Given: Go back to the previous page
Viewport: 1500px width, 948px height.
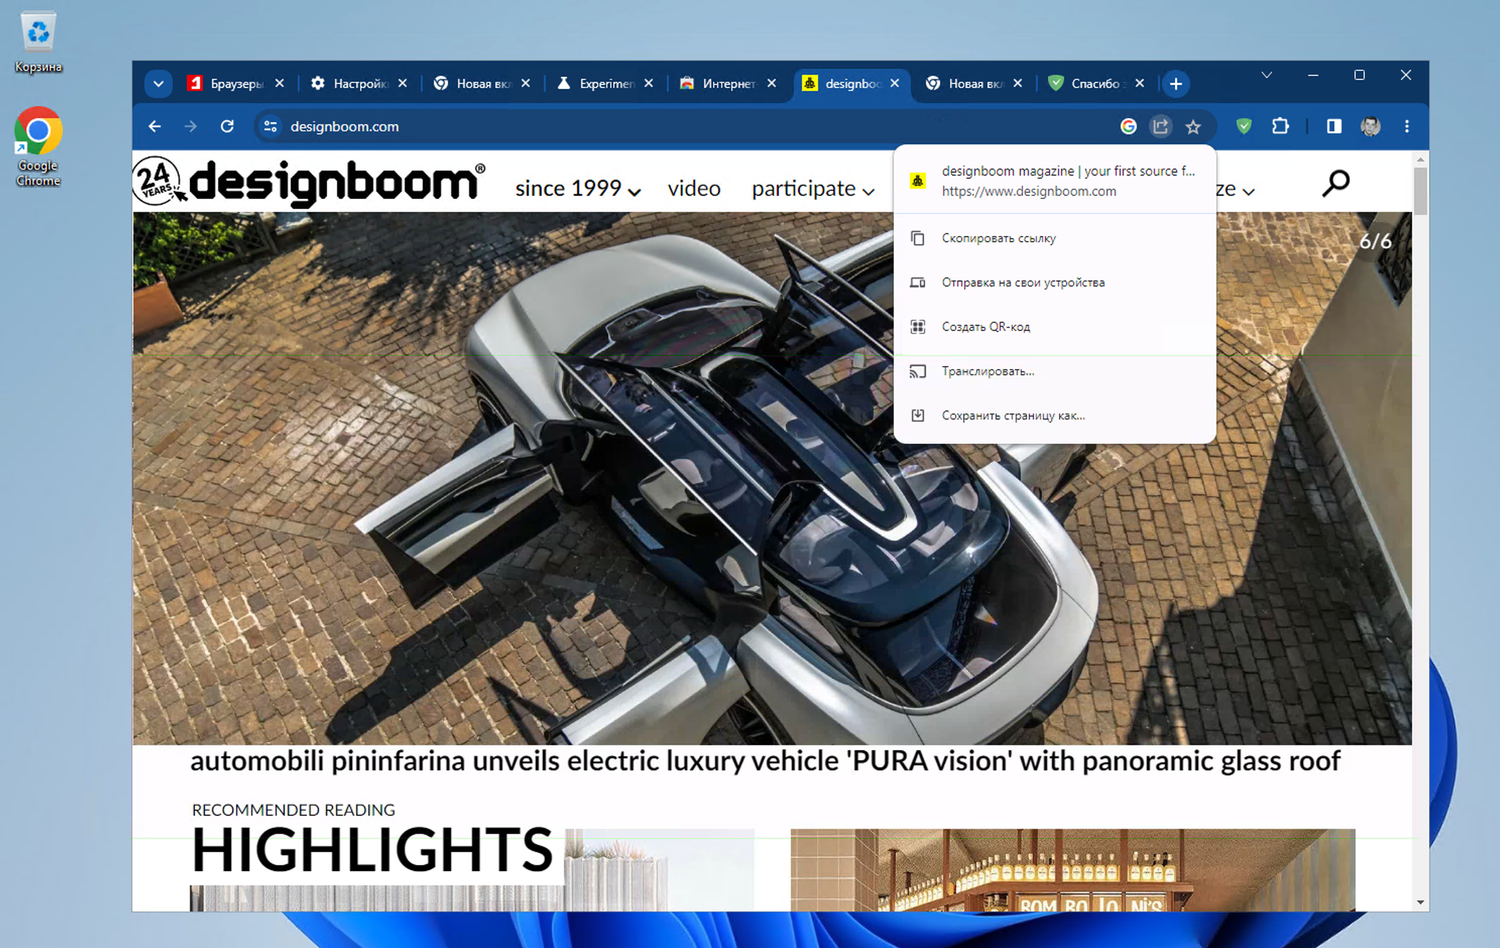Looking at the screenshot, I should click(155, 126).
